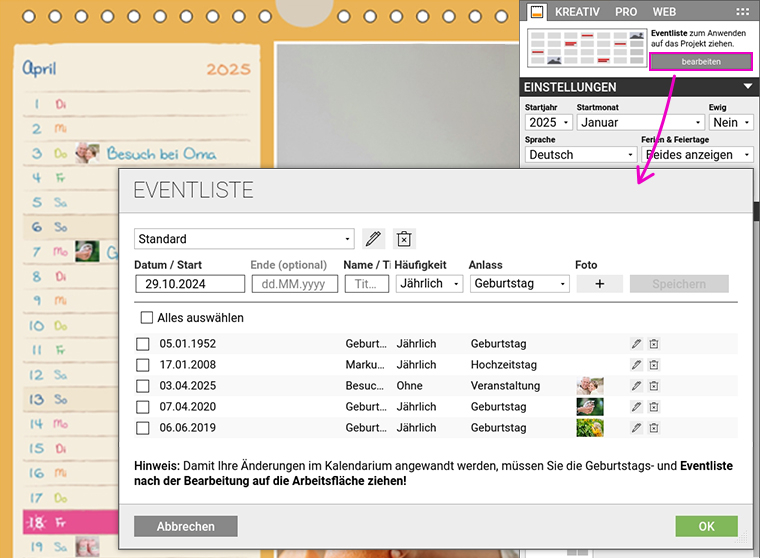
Task: Switch to the KREATIV tab
Action: click(x=577, y=11)
